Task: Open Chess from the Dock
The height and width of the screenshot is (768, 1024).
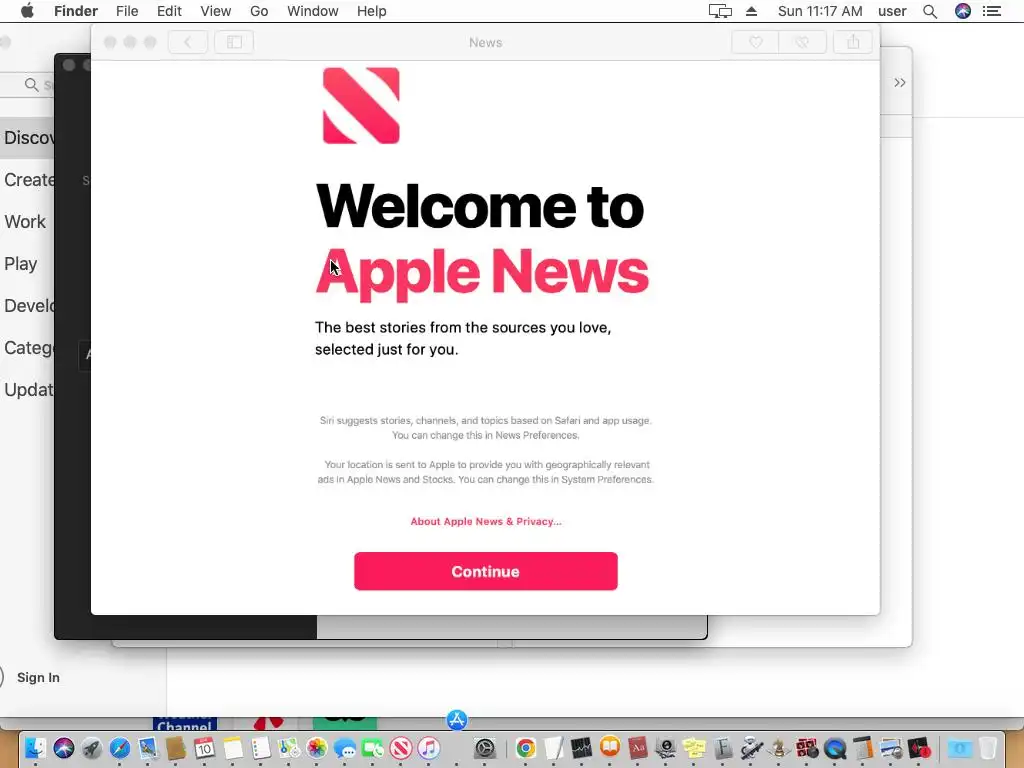Action: [x=779, y=748]
